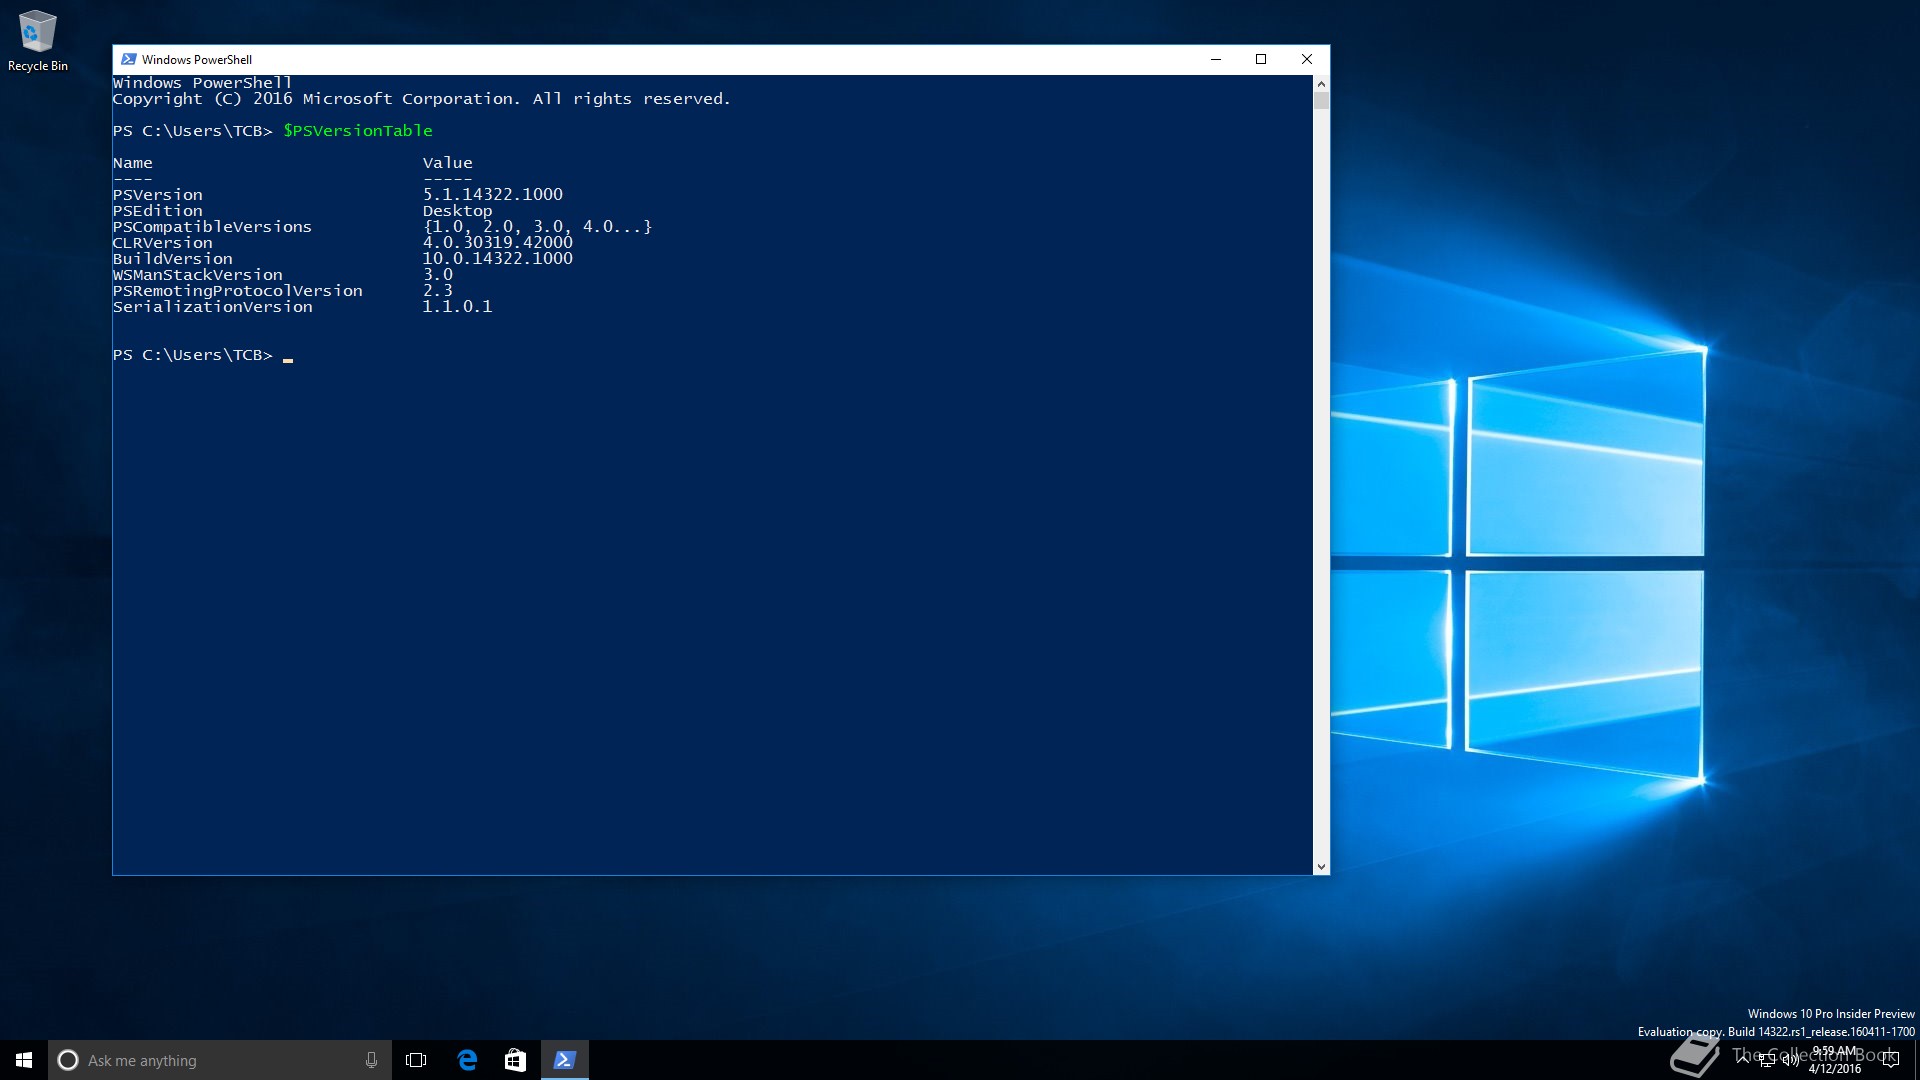The height and width of the screenshot is (1080, 1920).
Task: Click the PSEdition row name
Action: click(158, 211)
